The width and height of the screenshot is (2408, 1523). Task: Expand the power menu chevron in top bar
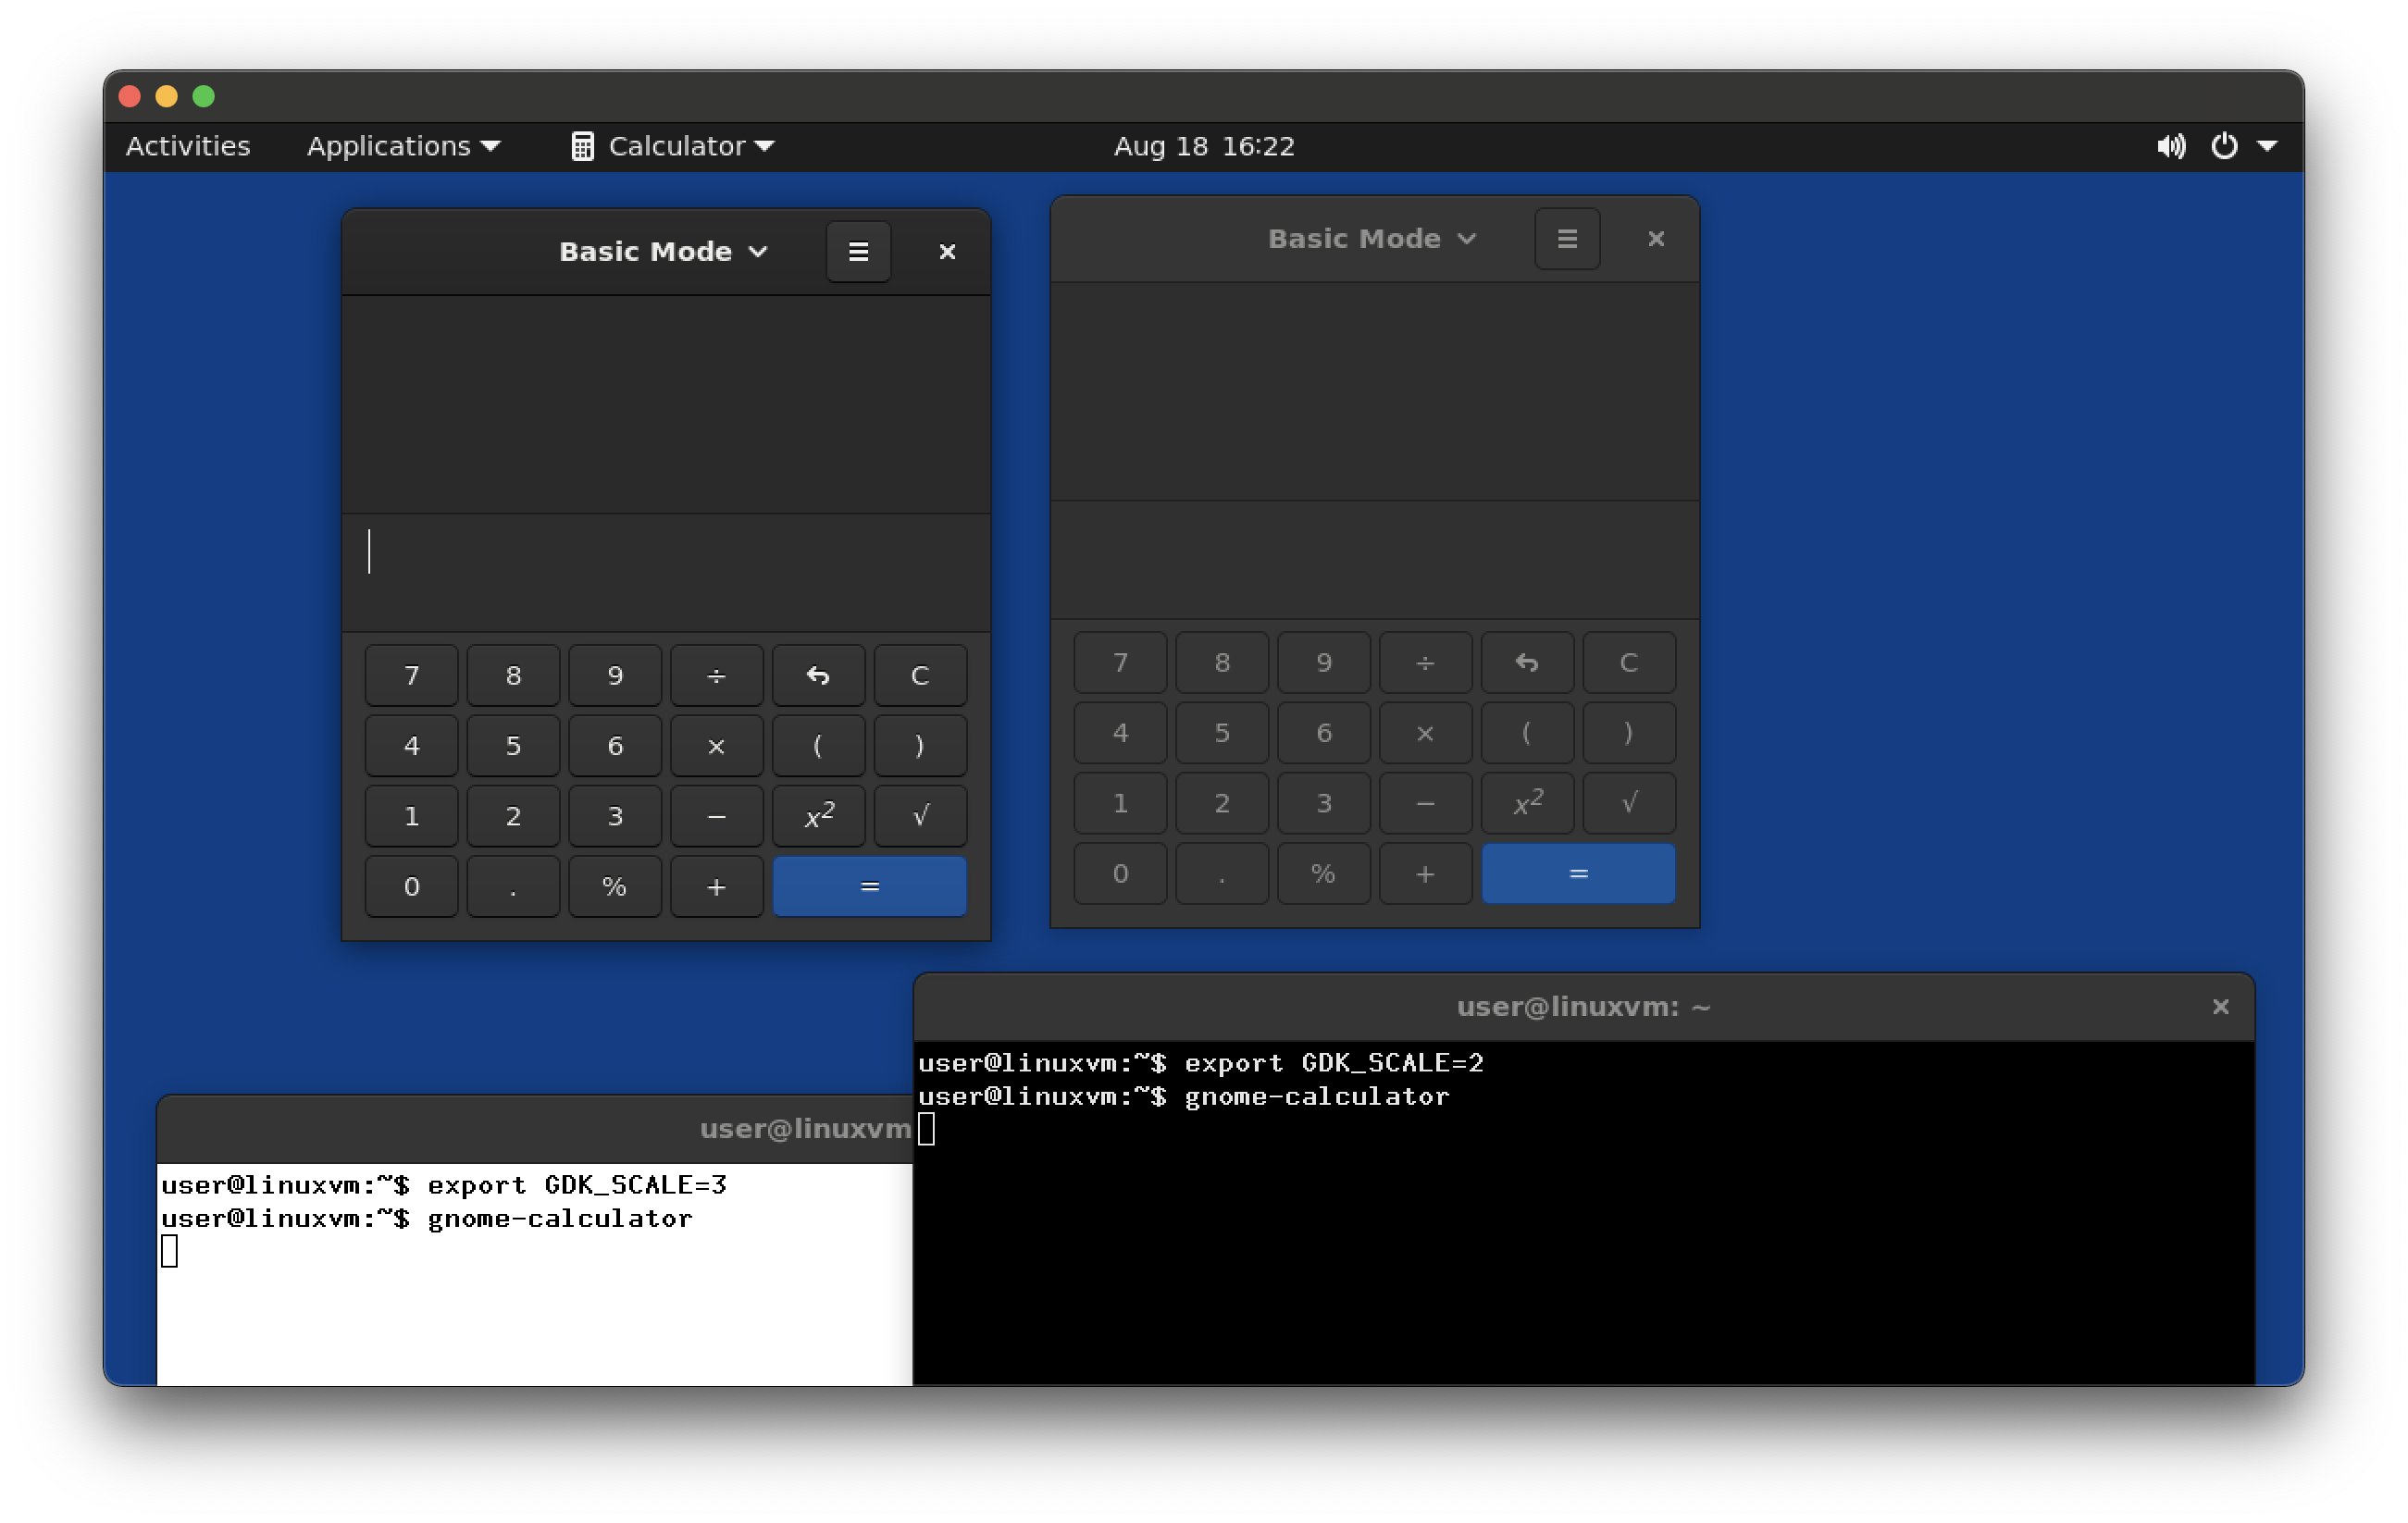tap(2268, 146)
